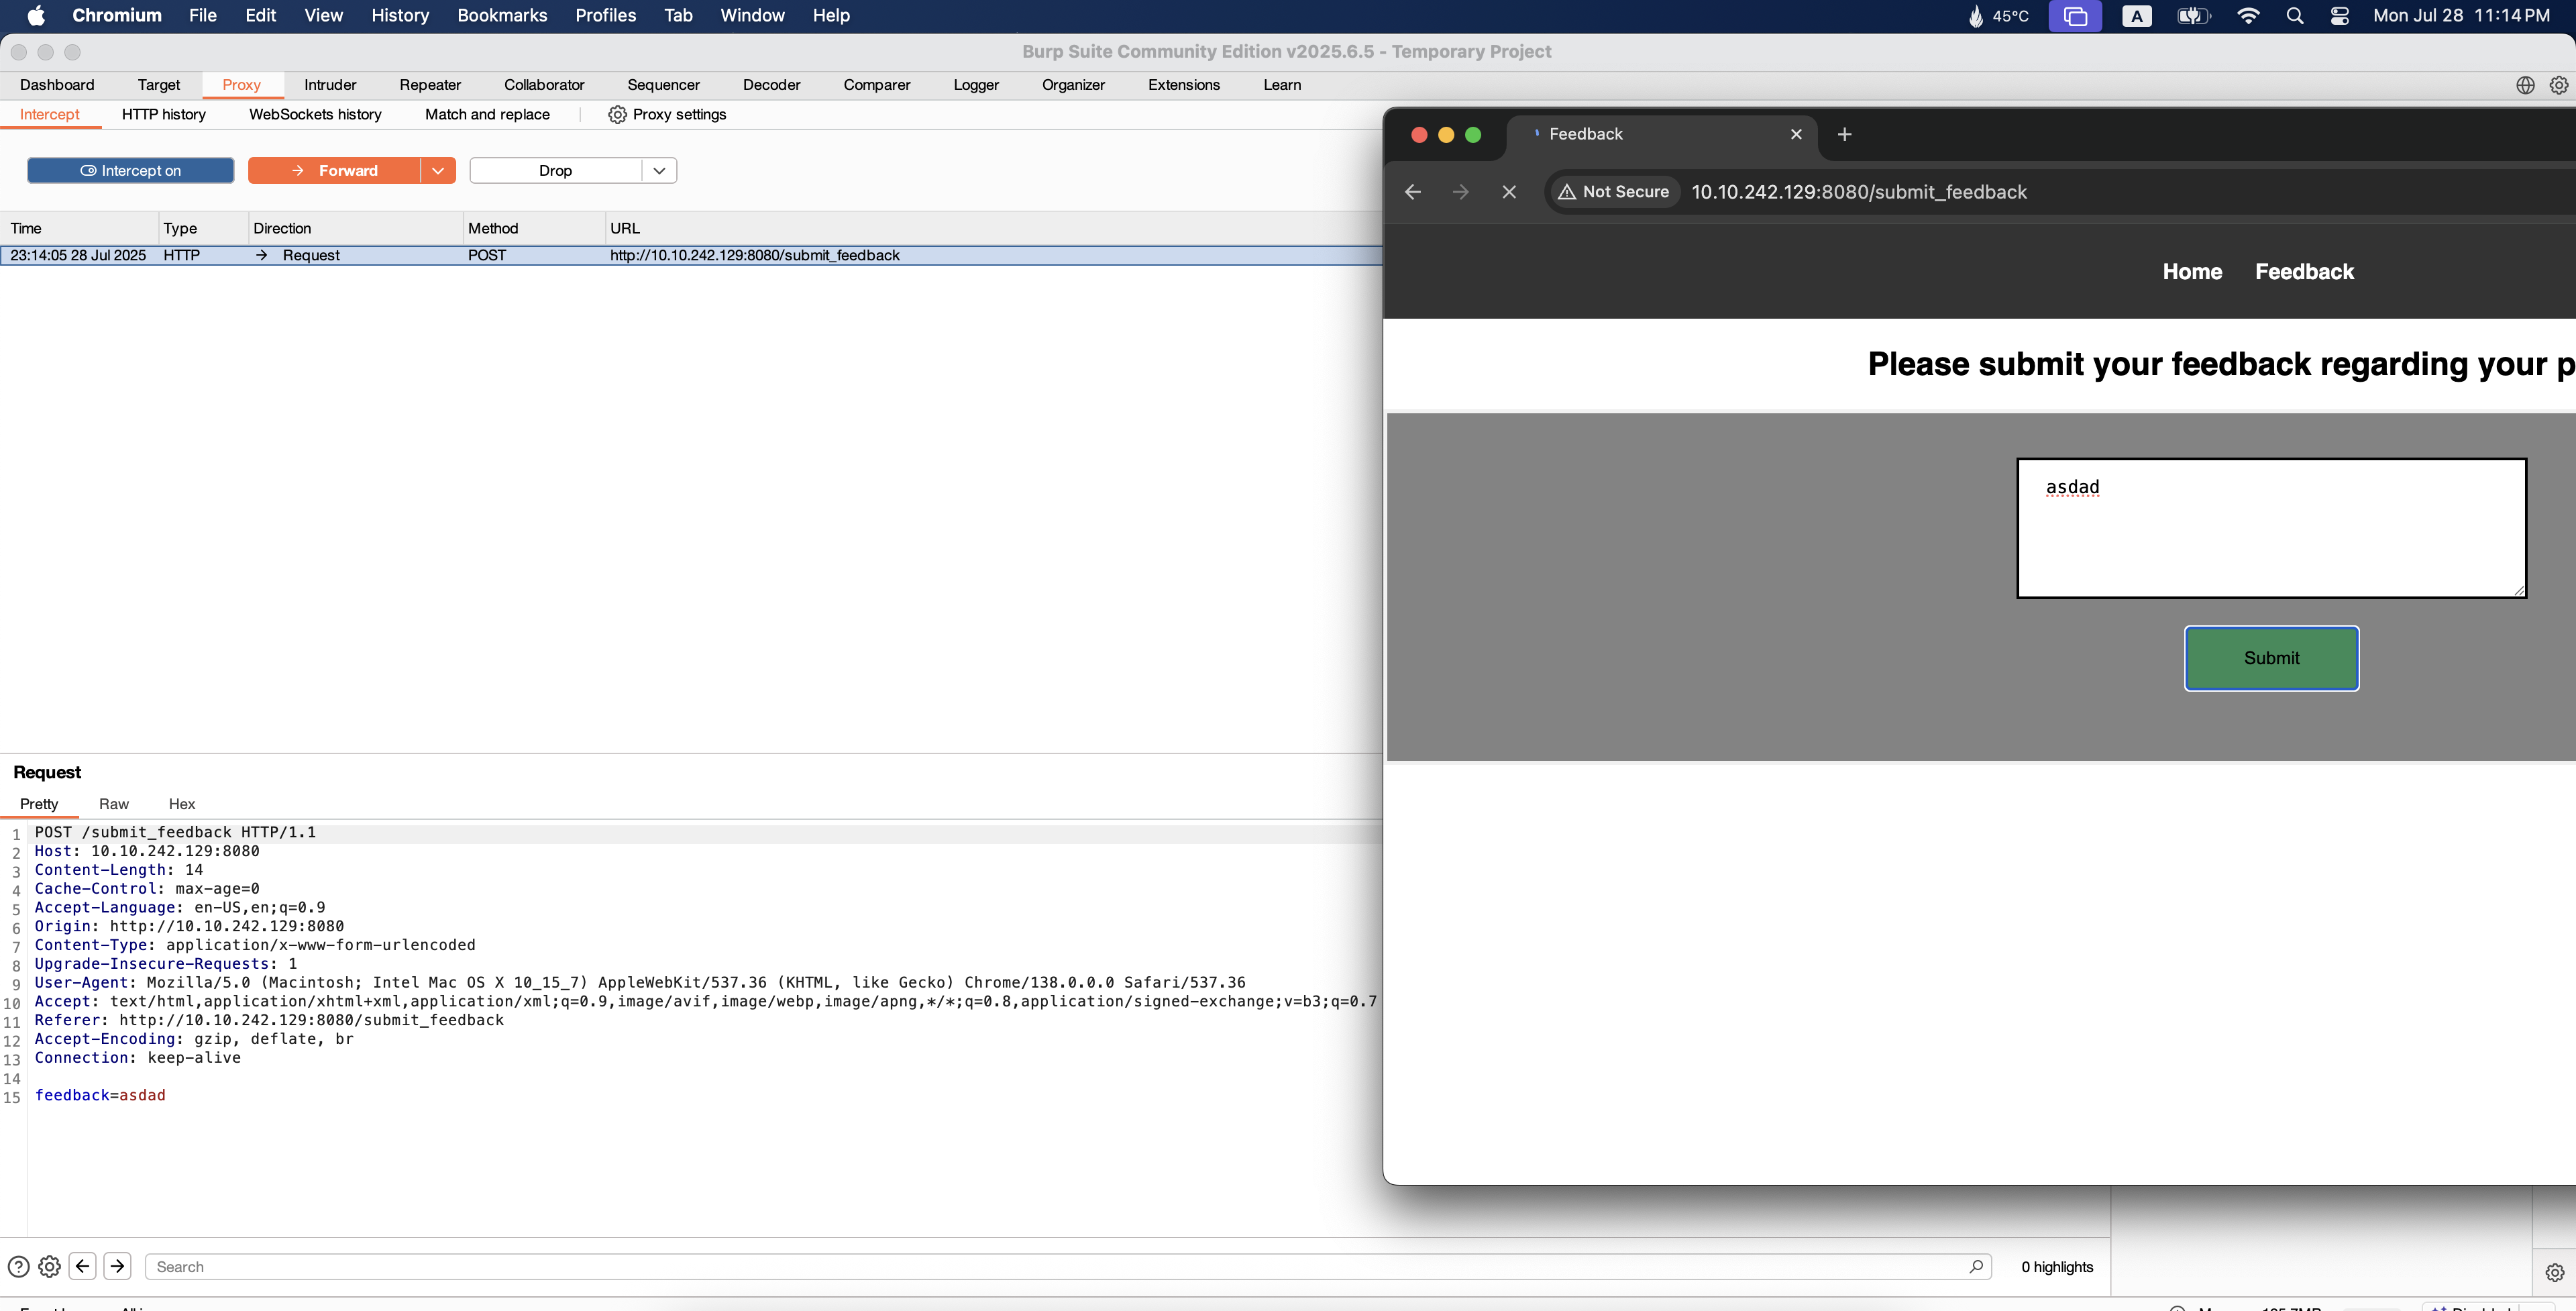2576x1311 pixels.
Task: Click the Not Secure site info chip
Action: point(1613,192)
